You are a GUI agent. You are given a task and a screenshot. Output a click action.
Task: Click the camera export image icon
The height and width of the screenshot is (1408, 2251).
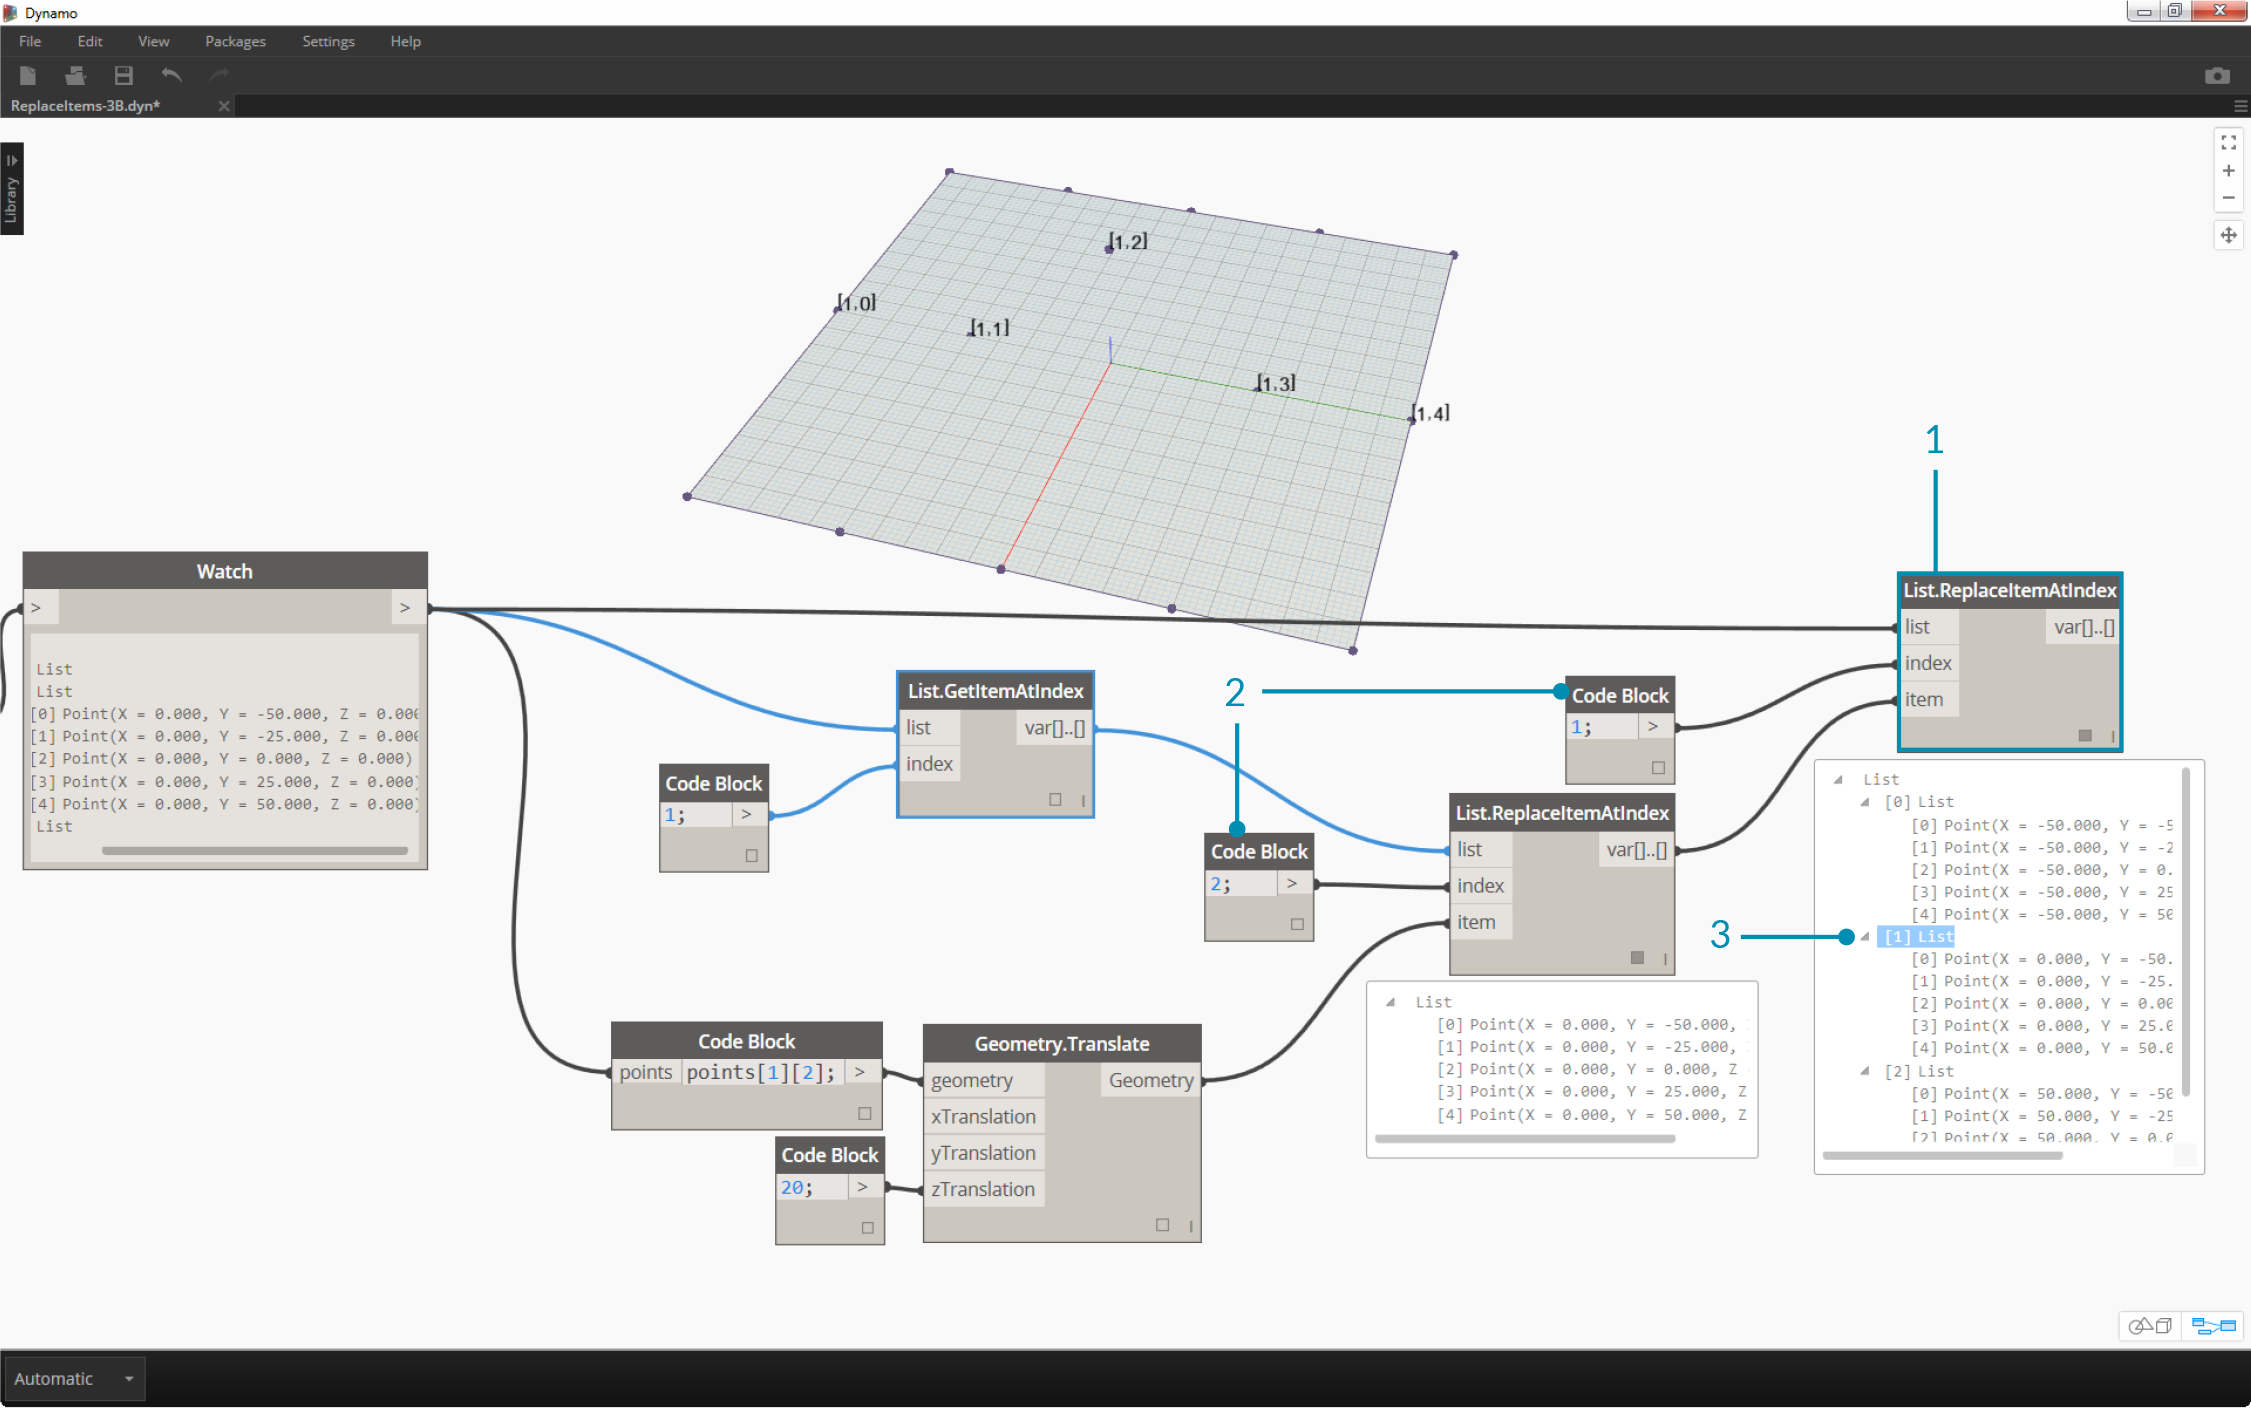(x=2217, y=76)
